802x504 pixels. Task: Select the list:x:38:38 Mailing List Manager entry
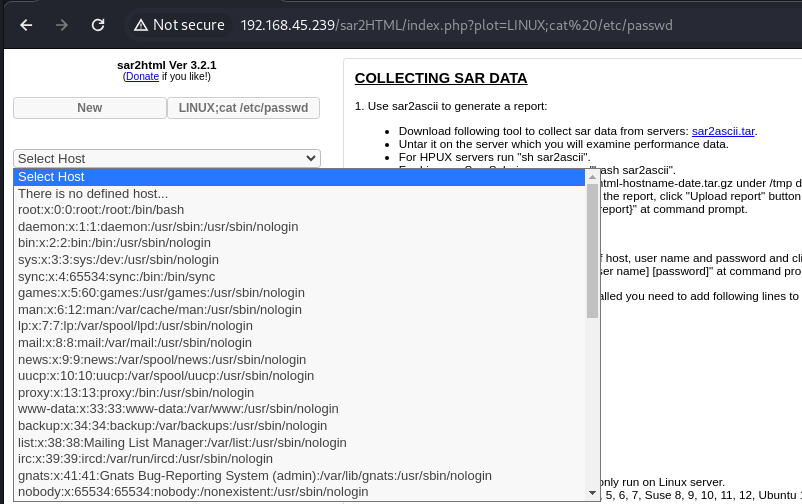300,443
